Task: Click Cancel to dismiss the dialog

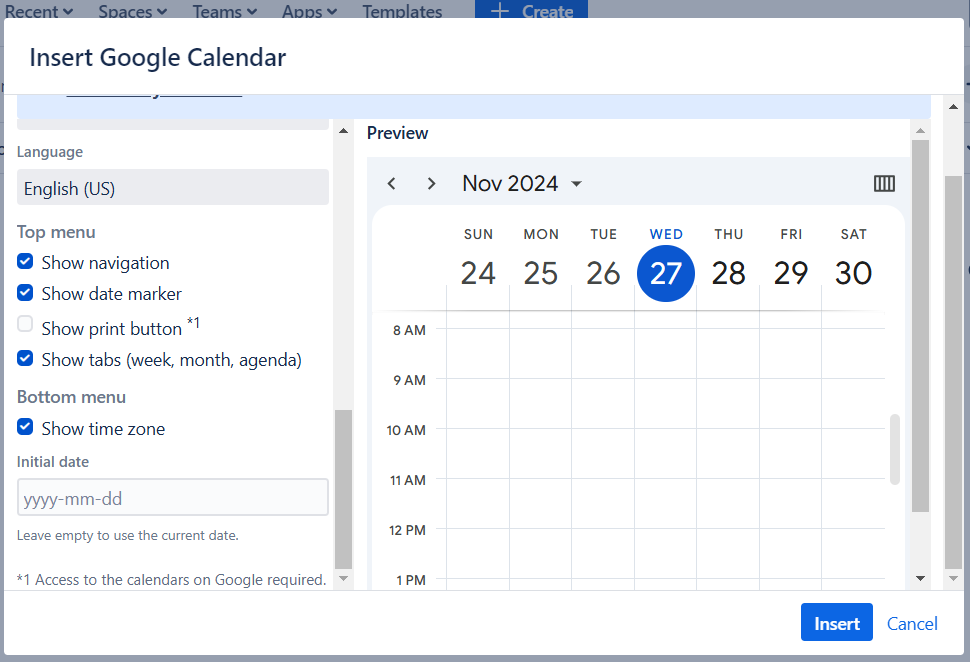Action: coord(911,622)
